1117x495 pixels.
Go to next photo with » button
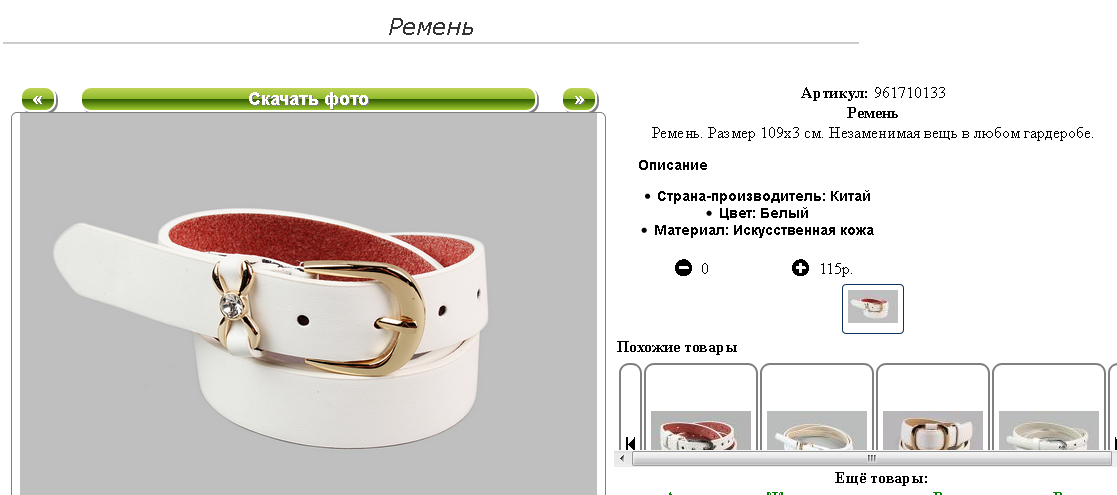580,100
